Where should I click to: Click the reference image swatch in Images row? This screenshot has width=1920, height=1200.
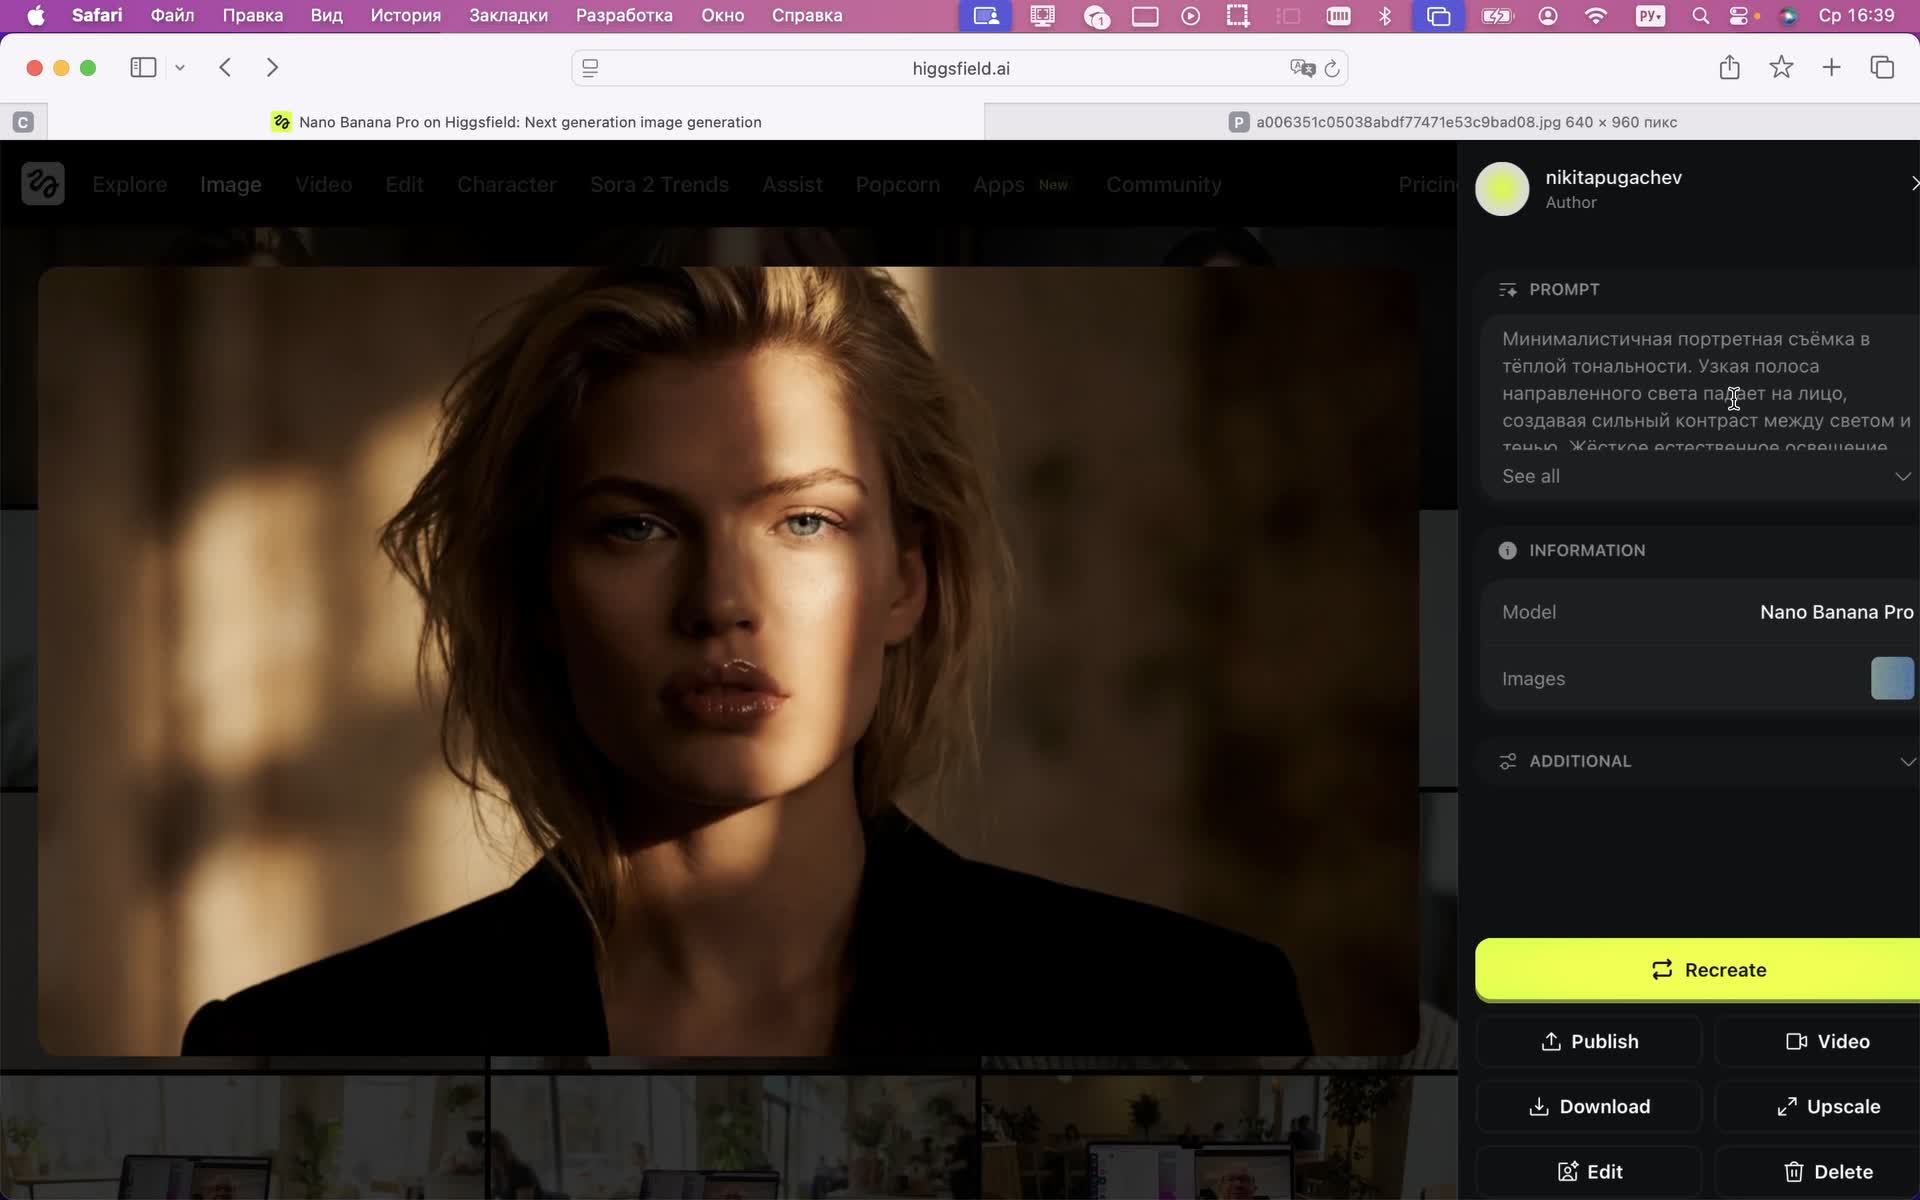coord(1891,679)
